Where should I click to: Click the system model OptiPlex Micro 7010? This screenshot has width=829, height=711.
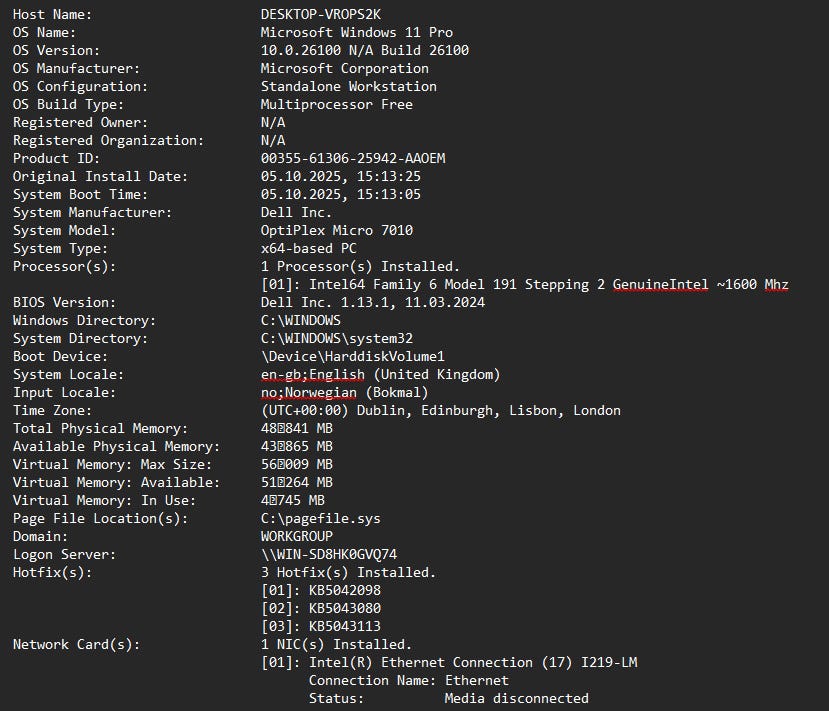pos(337,231)
